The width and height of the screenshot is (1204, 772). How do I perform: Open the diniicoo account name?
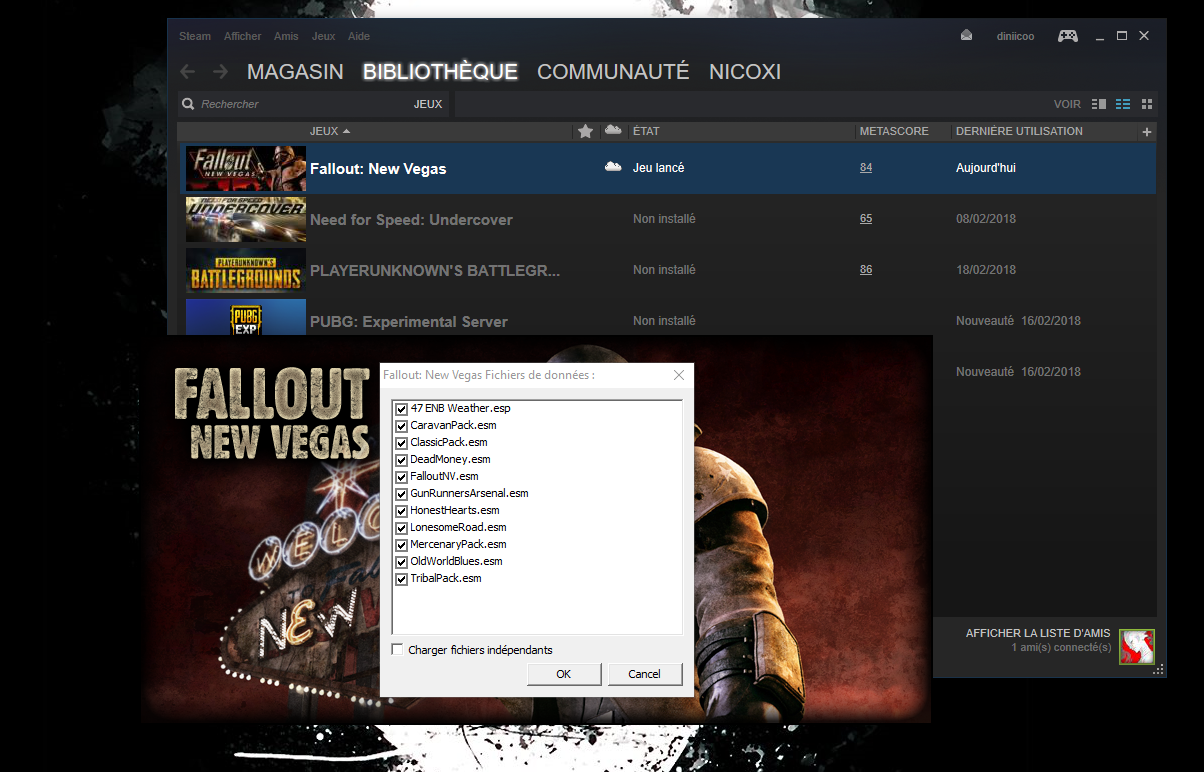coord(1015,36)
